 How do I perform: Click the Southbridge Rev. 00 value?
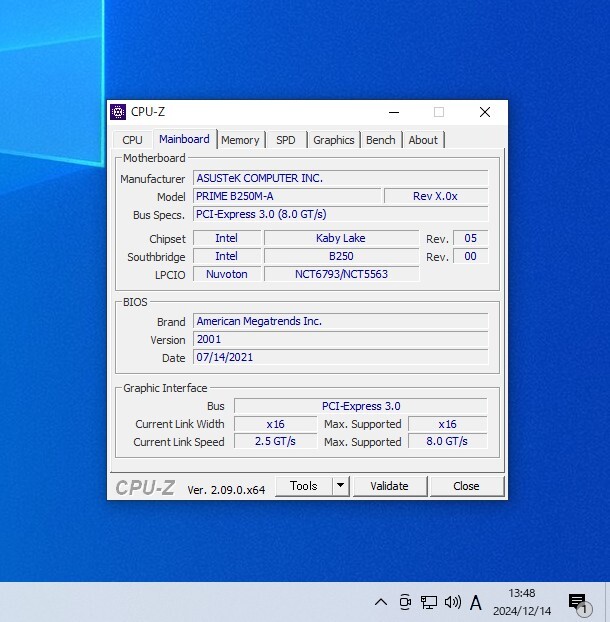(x=471, y=256)
